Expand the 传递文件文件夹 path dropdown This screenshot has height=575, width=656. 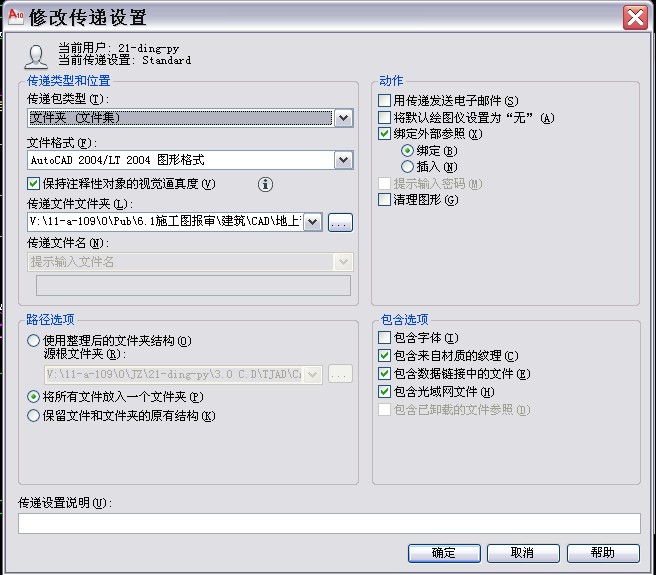pos(313,222)
